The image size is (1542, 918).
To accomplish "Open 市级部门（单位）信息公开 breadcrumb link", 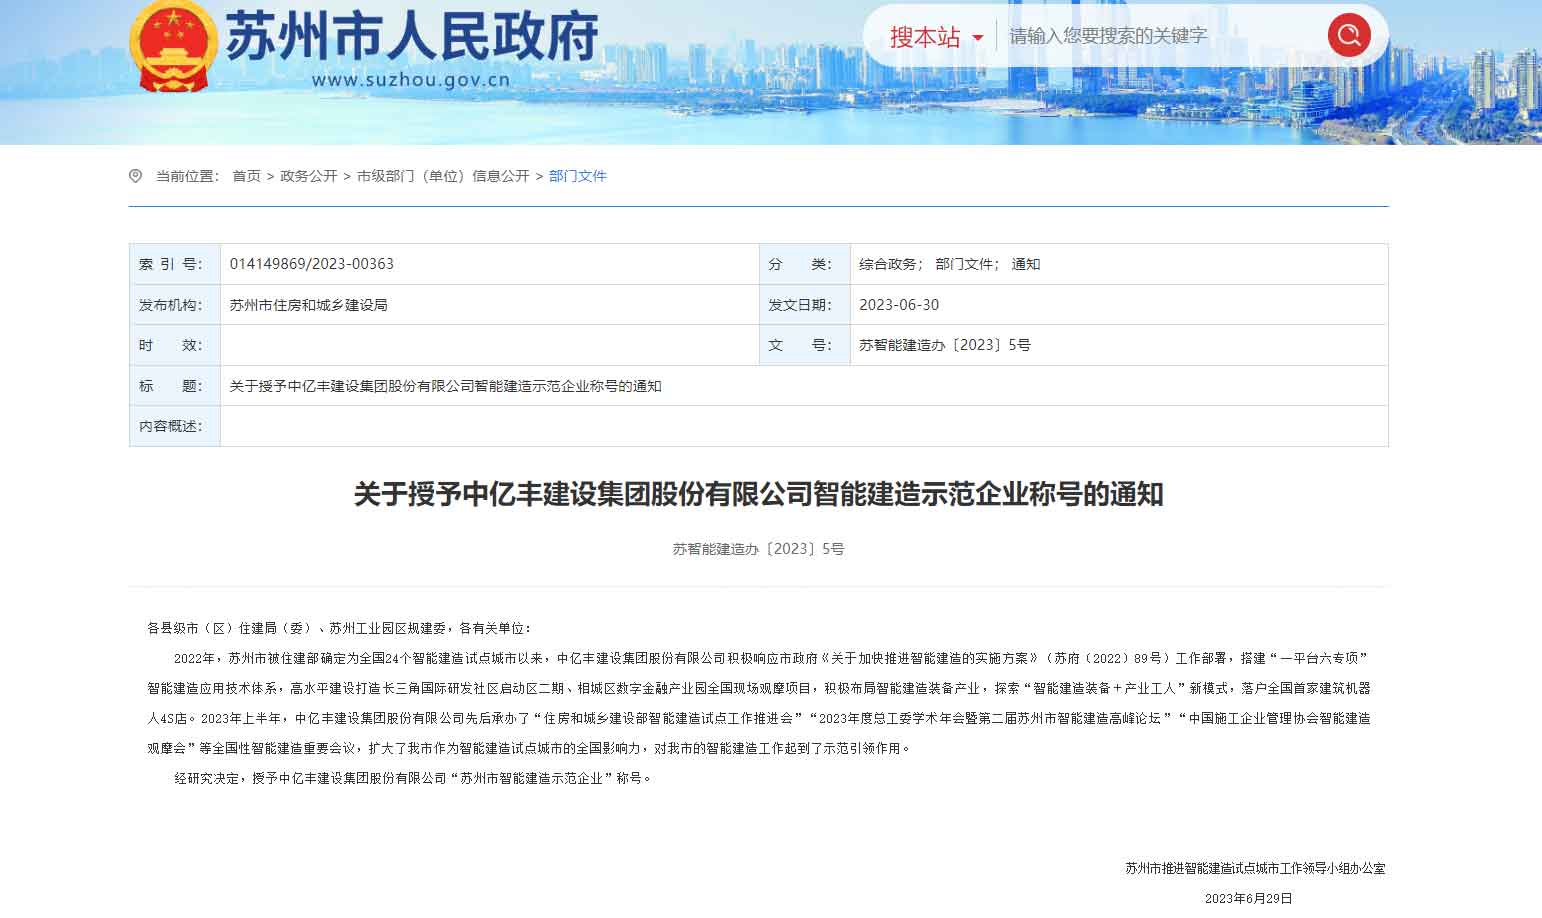I will click(x=443, y=176).
